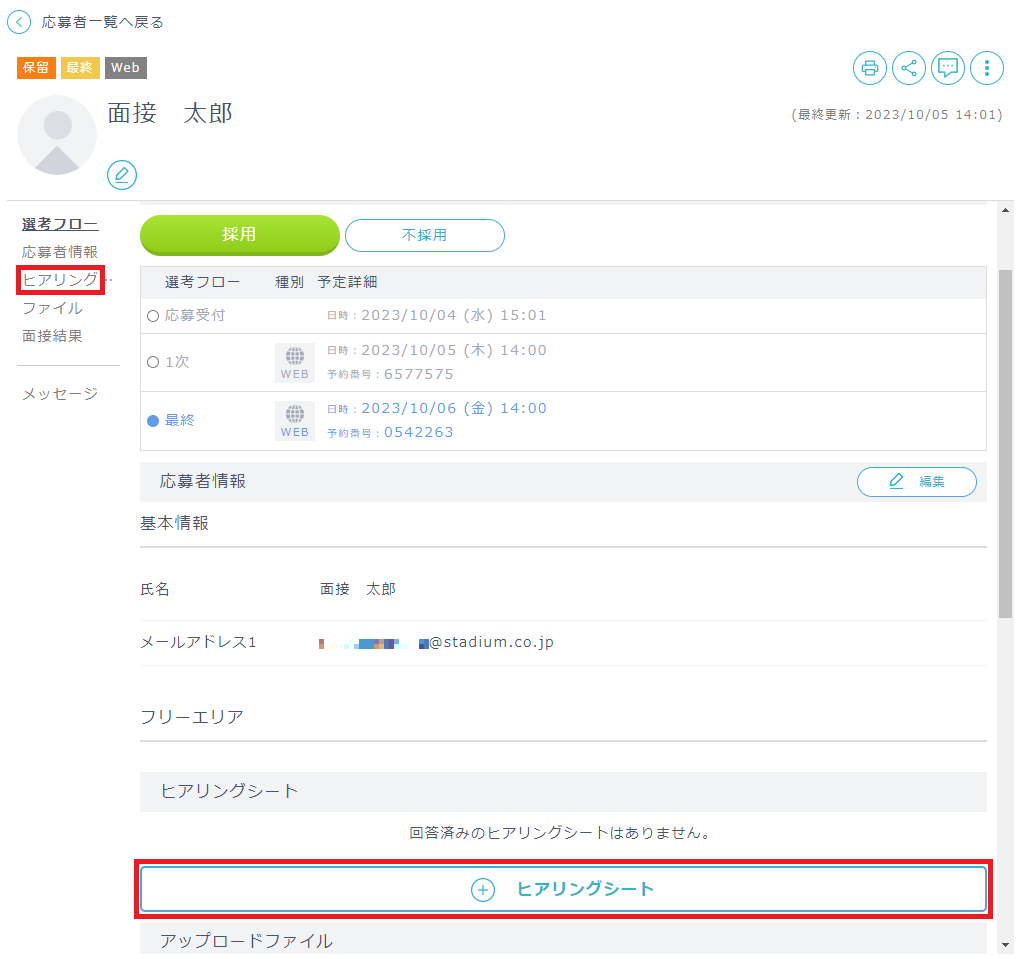Open ヒアリング in the side menu

click(x=60, y=279)
